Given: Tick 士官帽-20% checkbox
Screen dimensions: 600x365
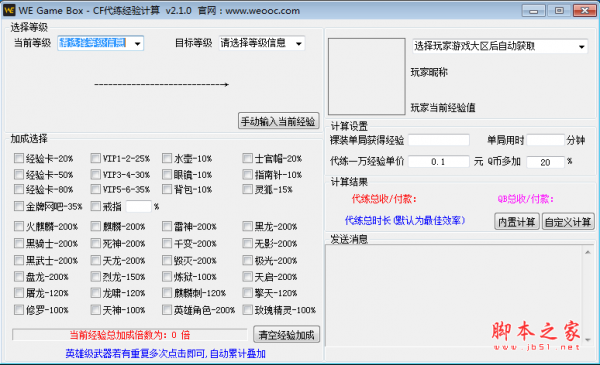Looking at the screenshot, I should pos(248,158).
